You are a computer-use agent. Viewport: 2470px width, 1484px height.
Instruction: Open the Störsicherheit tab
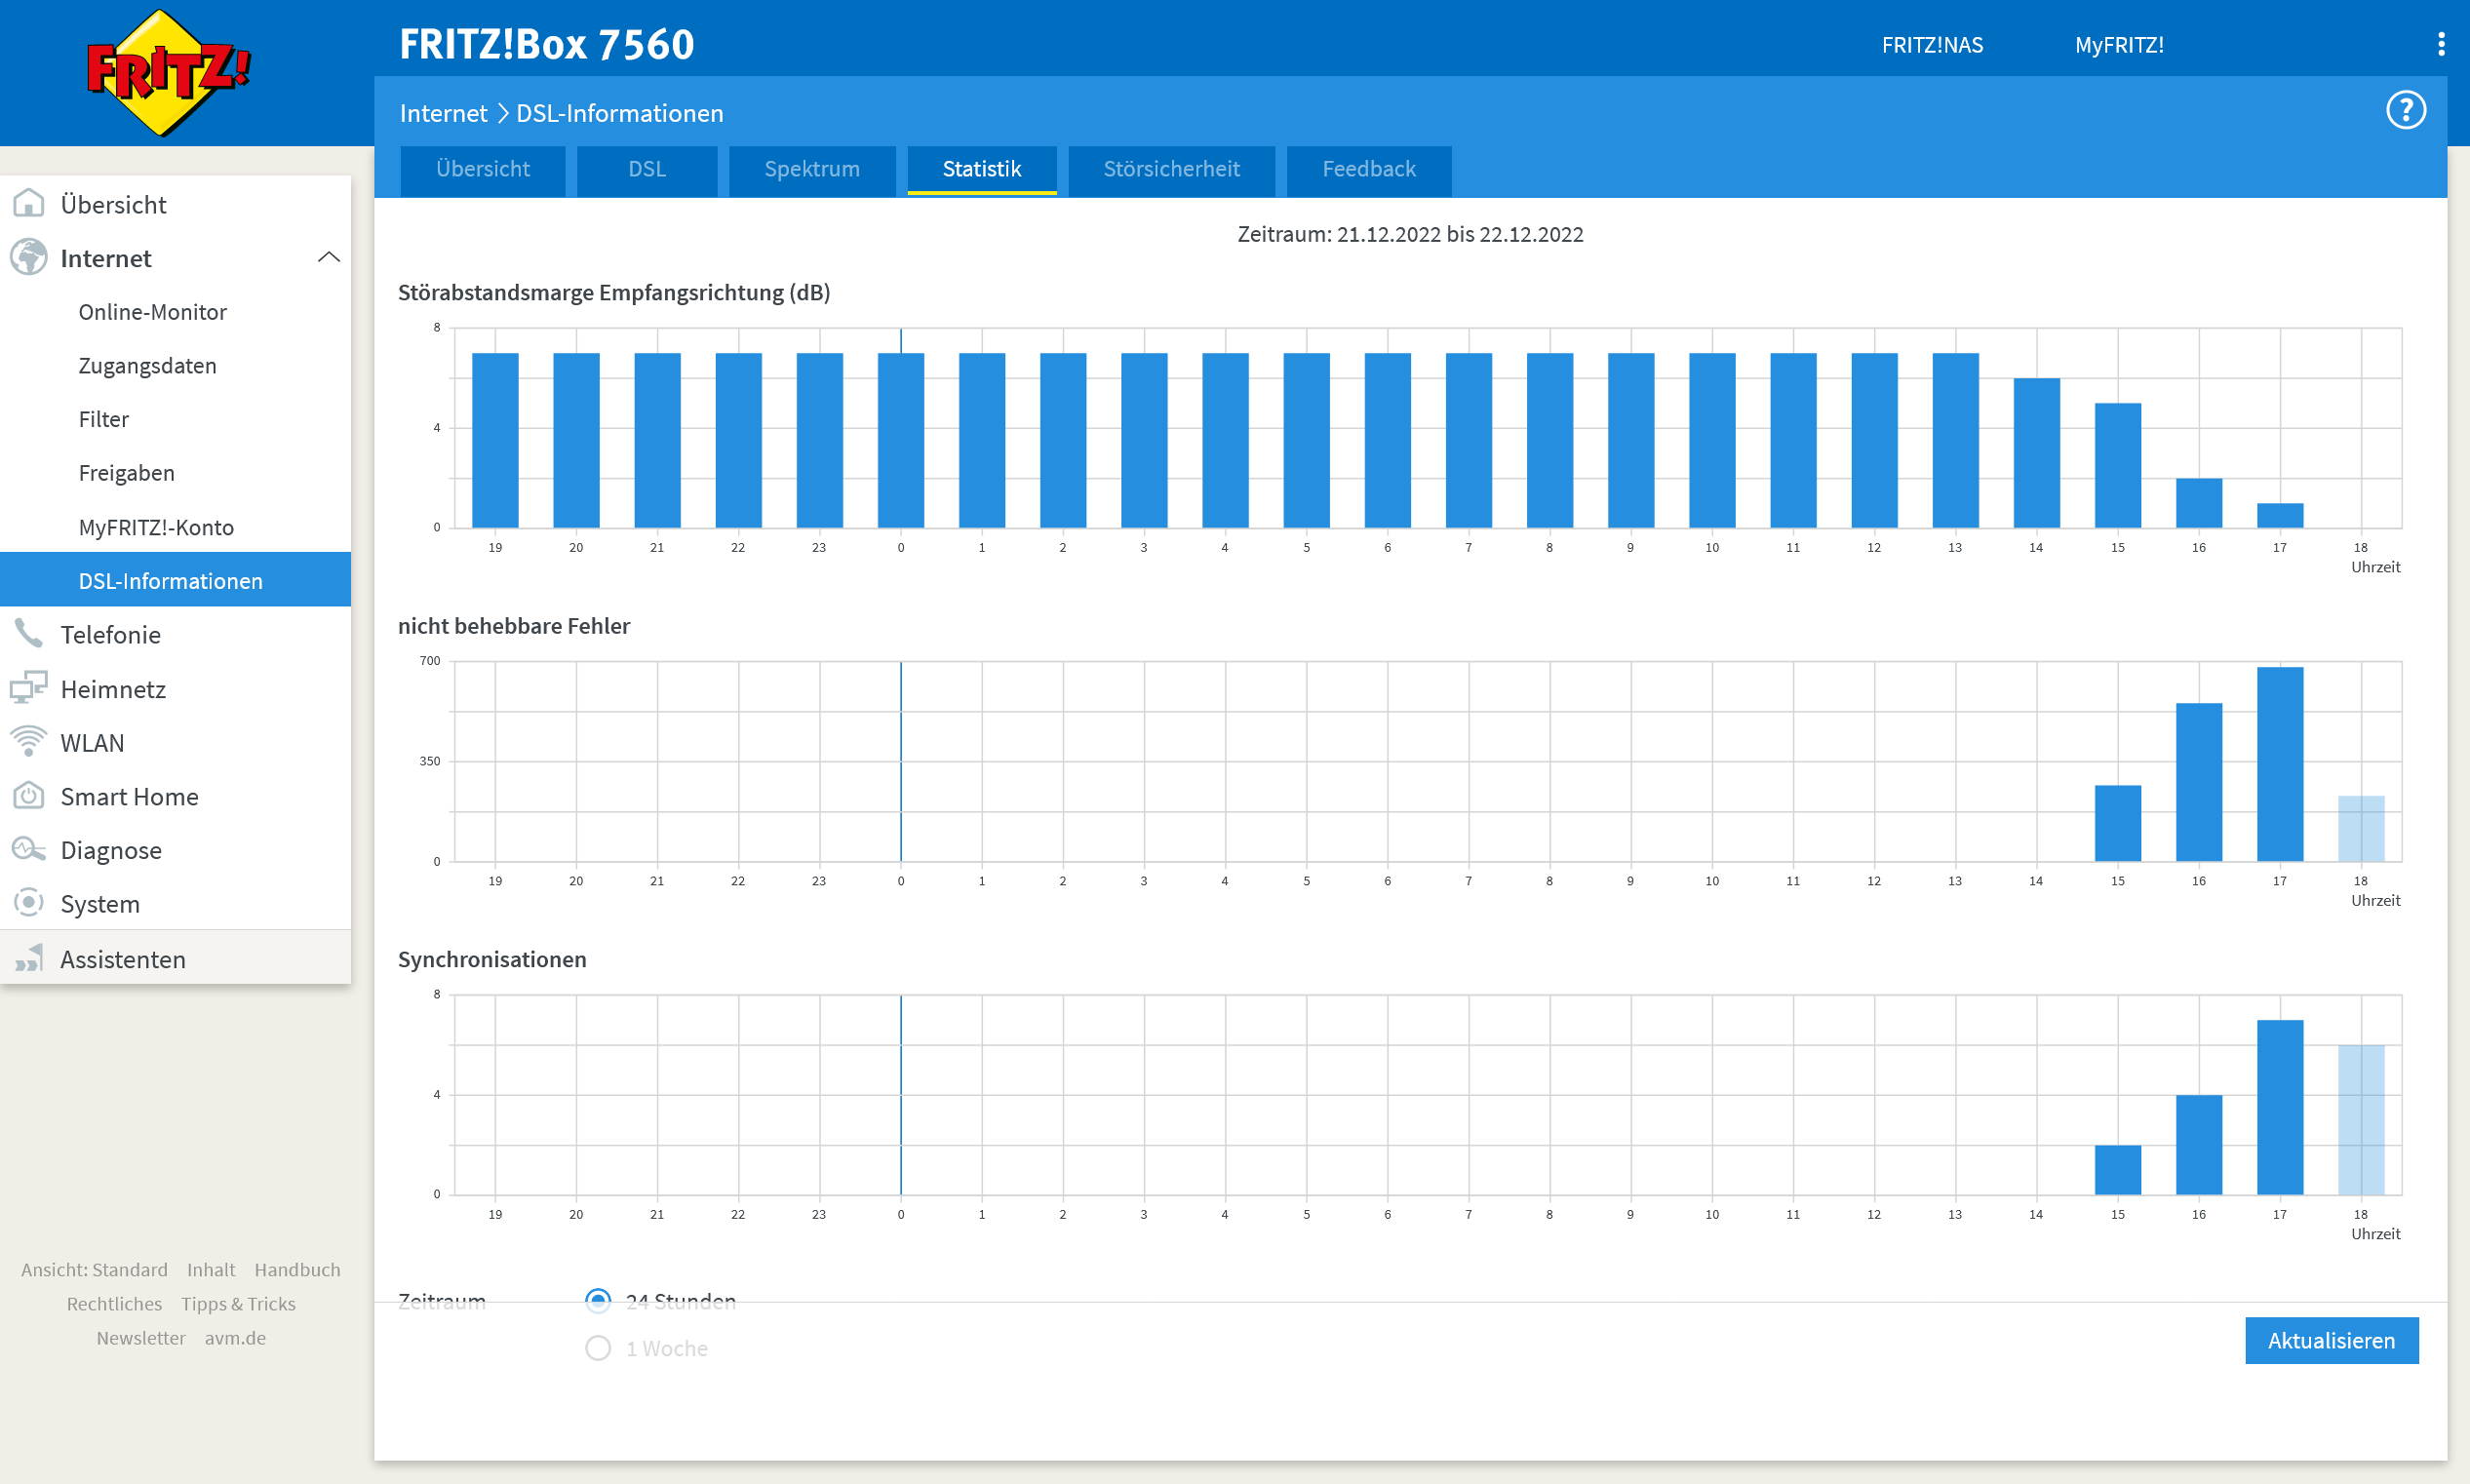click(1171, 169)
